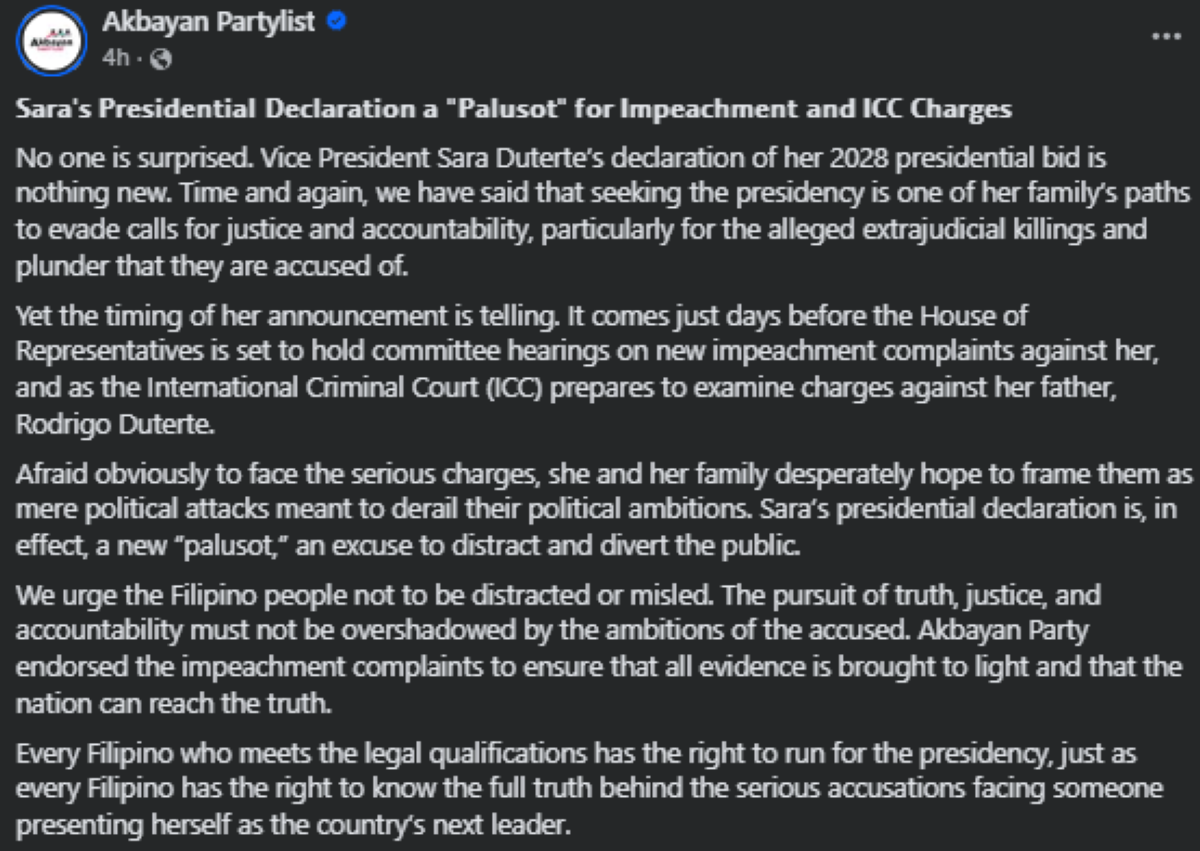Click the bold post headline about "Palusot"
This screenshot has height=851, width=1200.
[513, 110]
